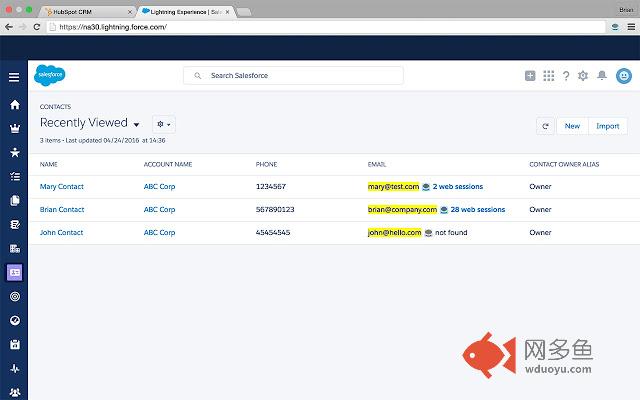Refresh the contacts list view
This screenshot has width=640, height=400.
coord(545,126)
